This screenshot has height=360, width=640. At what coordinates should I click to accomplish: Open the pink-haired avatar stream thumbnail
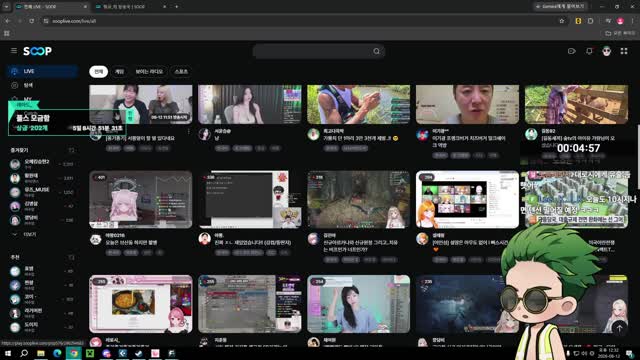pos(141,199)
